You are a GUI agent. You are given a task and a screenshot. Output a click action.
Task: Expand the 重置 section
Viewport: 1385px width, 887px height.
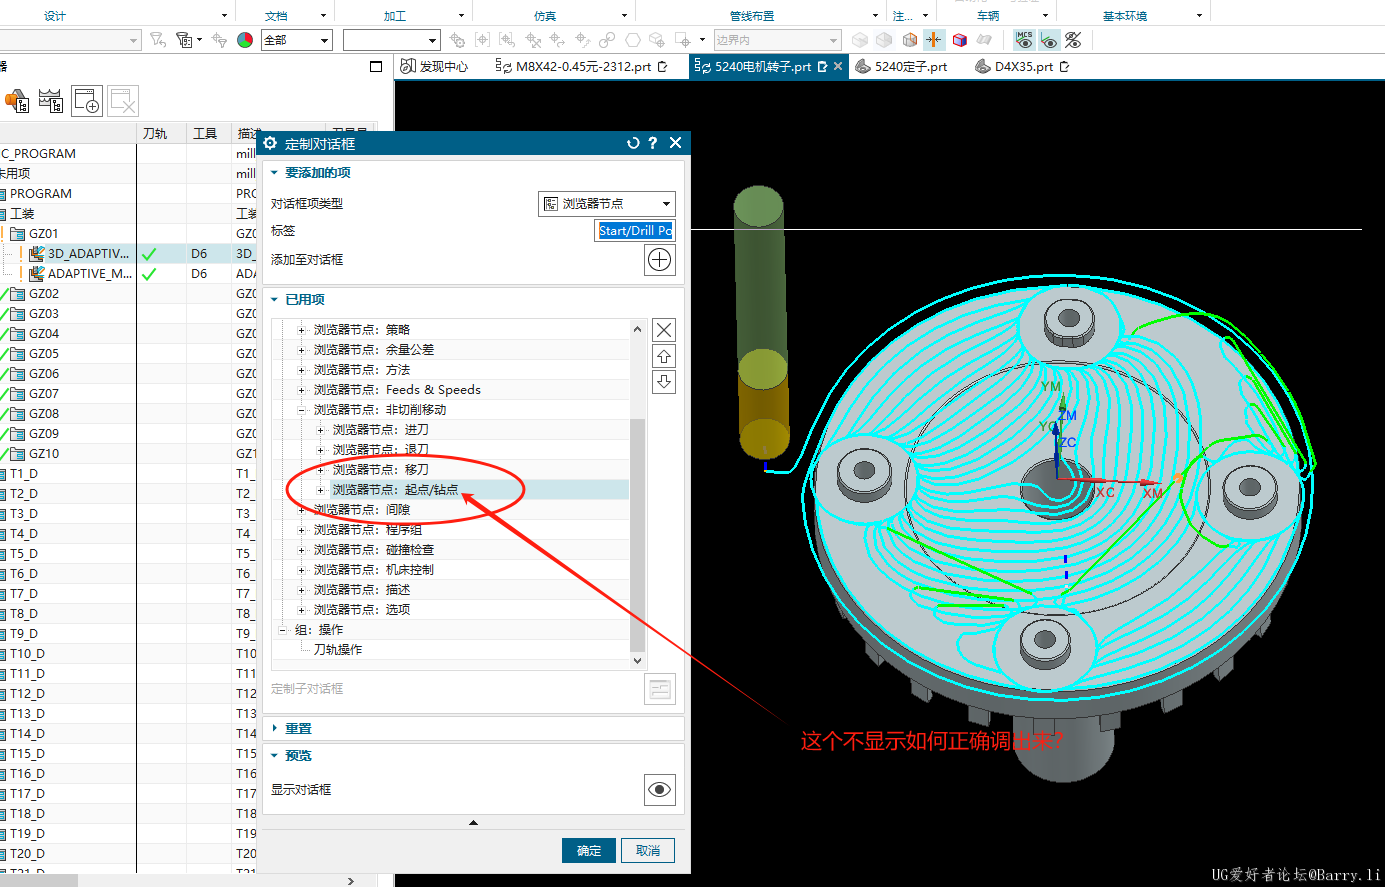tap(275, 729)
